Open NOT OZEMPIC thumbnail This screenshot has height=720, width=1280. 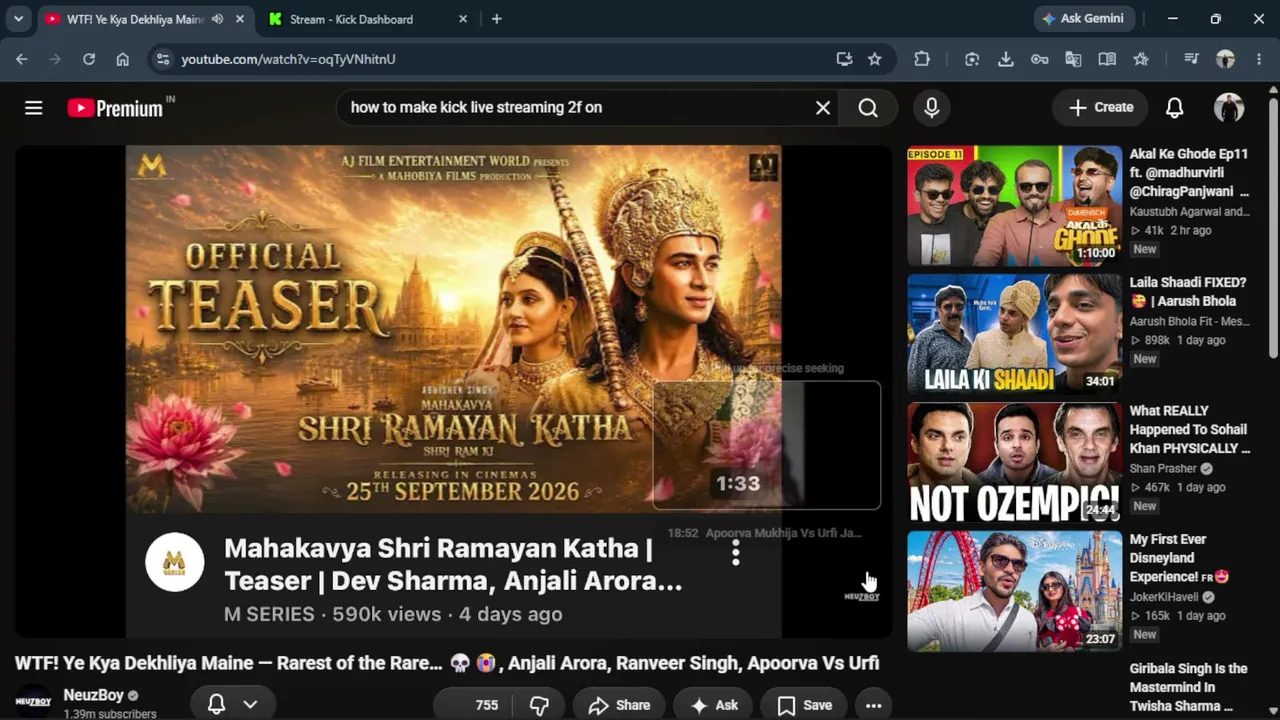(x=1014, y=463)
